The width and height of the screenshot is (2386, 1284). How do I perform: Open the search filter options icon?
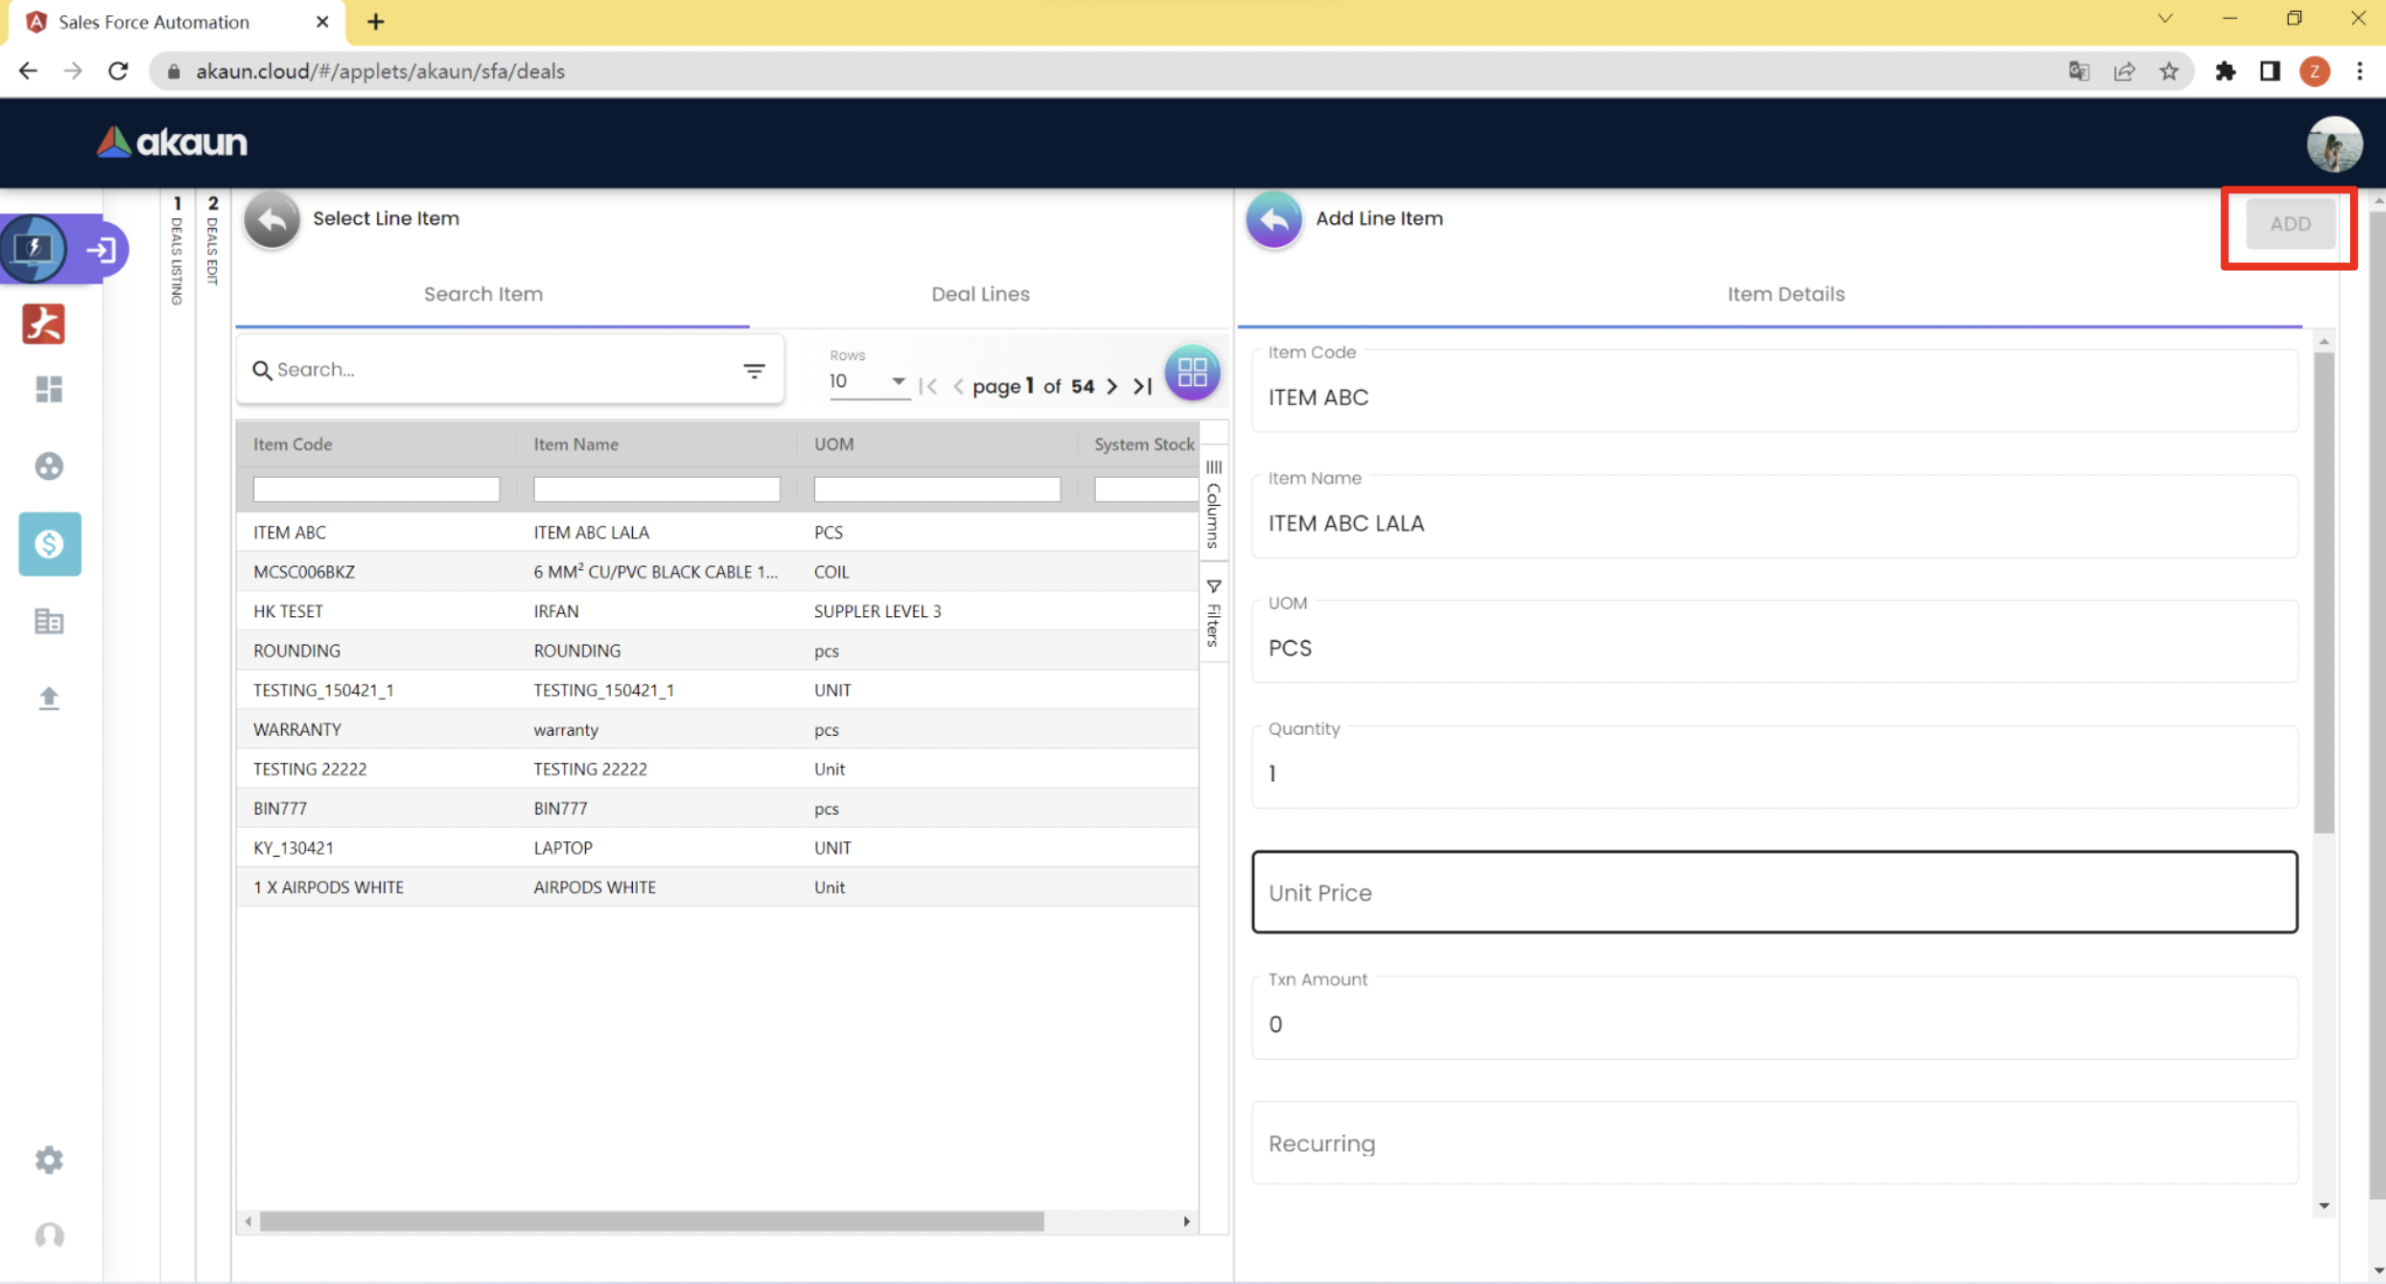click(754, 370)
